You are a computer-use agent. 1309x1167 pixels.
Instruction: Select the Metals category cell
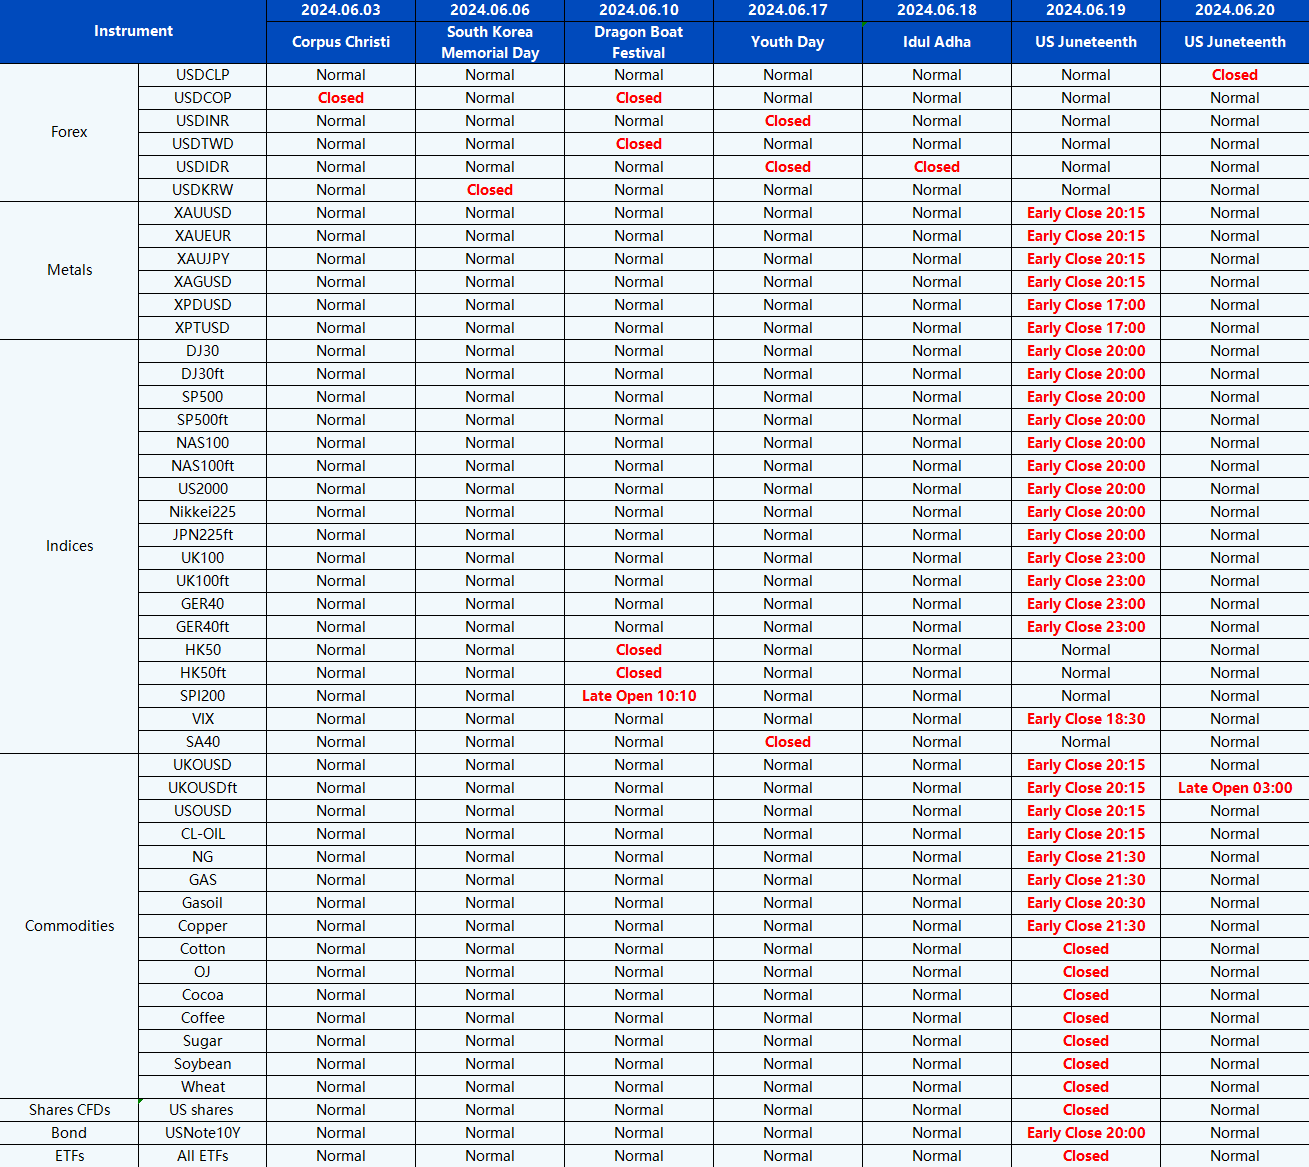(x=69, y=270)
